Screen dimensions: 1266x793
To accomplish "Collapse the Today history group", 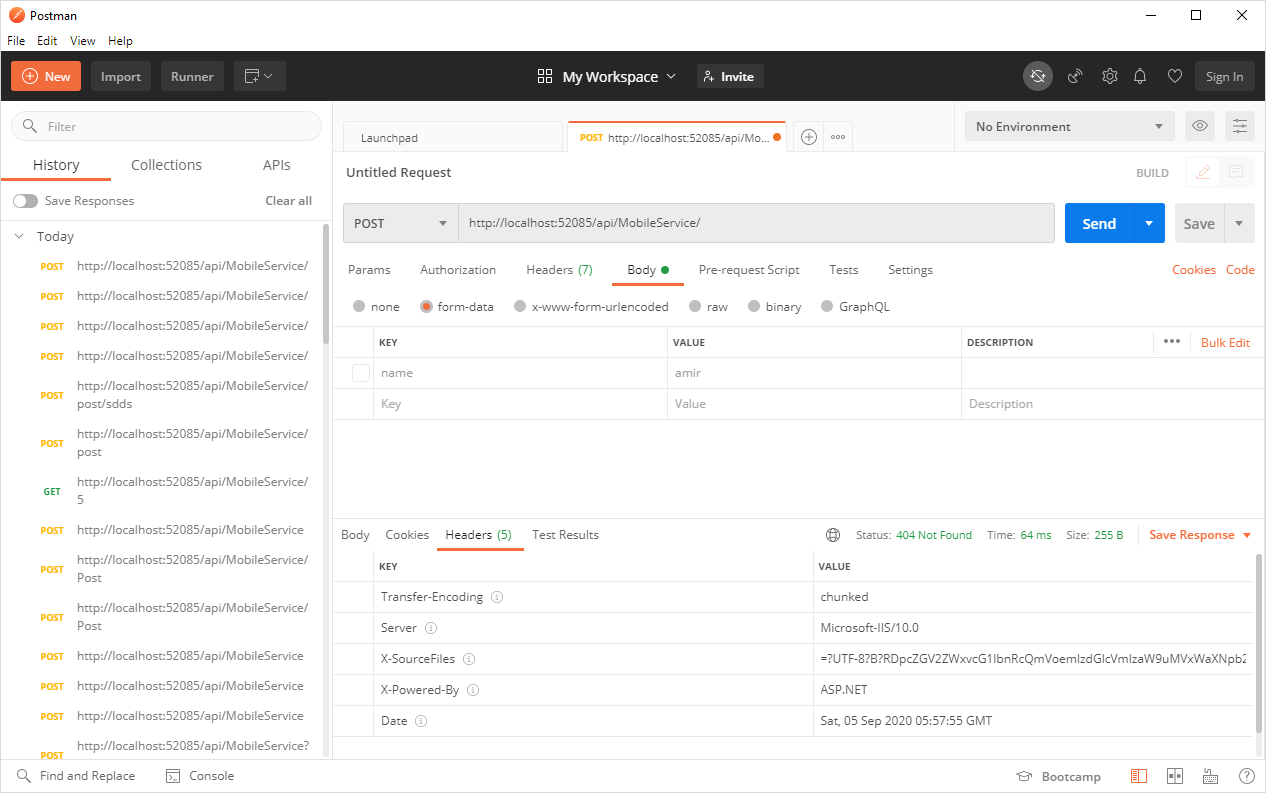I will click(17, 236).
